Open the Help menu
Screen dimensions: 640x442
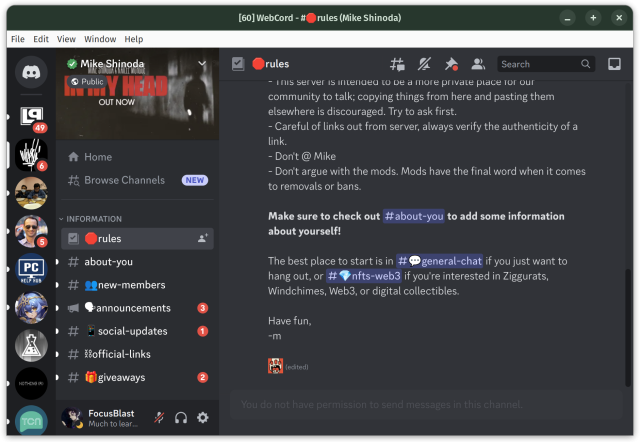point(133,39)
